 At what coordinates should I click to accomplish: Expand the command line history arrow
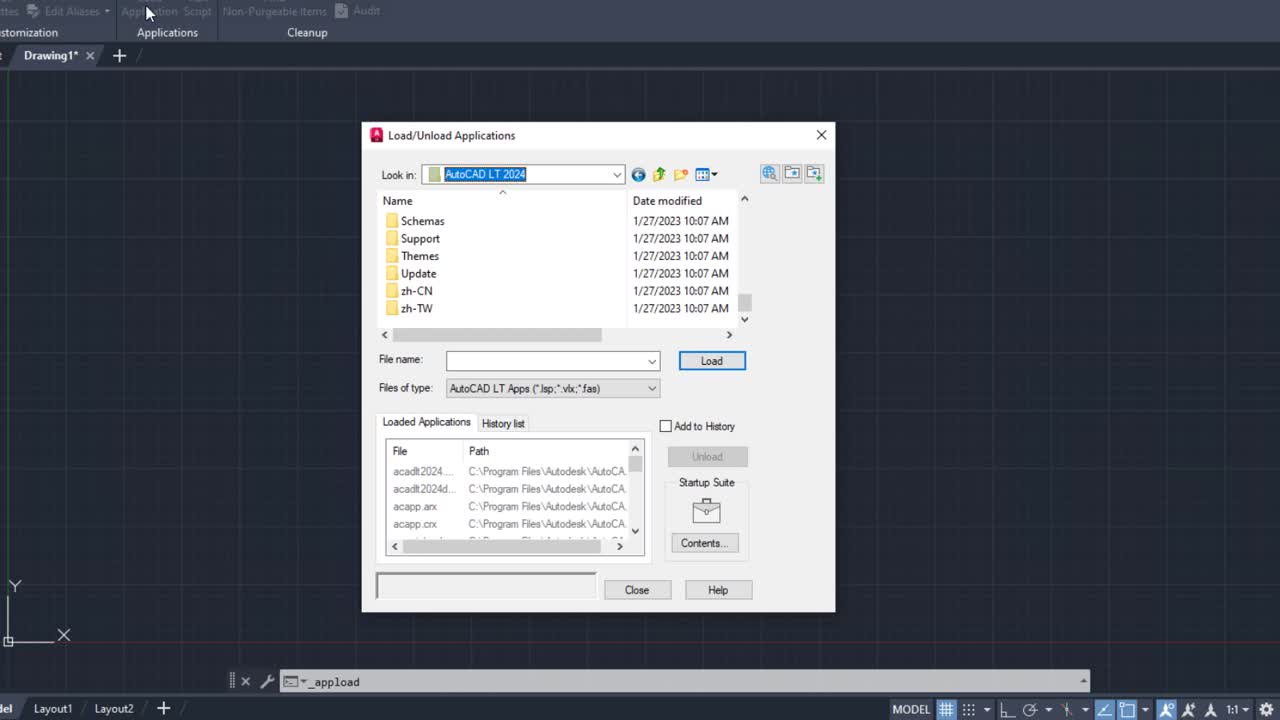tap(1083, 681)
